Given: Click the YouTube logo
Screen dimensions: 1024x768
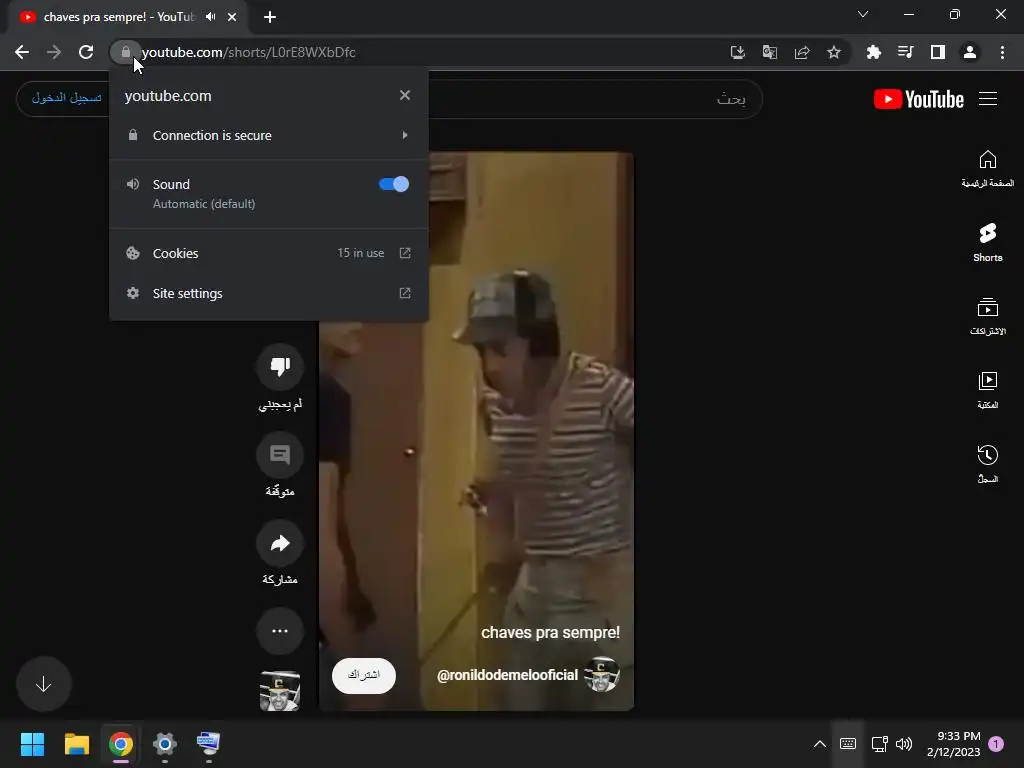Looking at the screenshot, I should tap(919, 99).
